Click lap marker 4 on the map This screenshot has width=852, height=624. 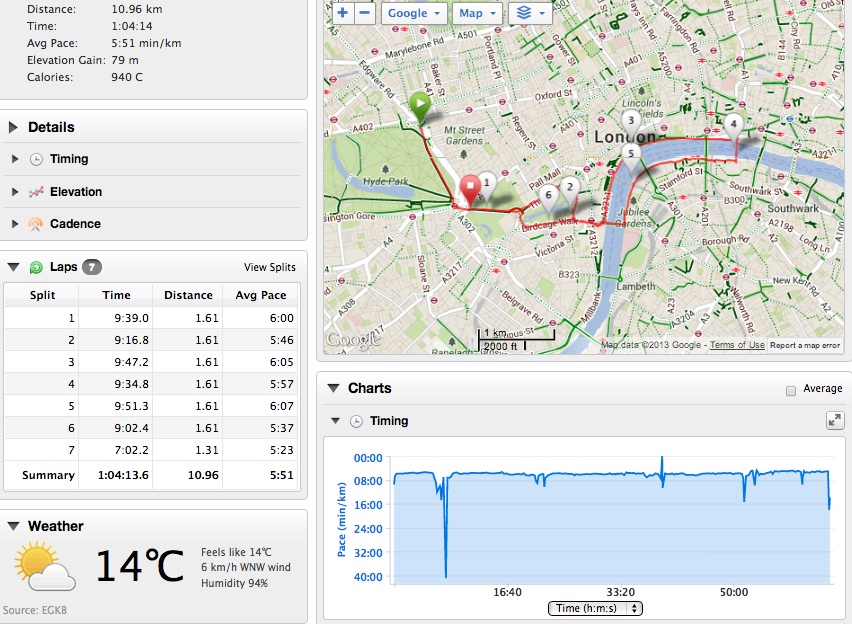tap(734, 126)
